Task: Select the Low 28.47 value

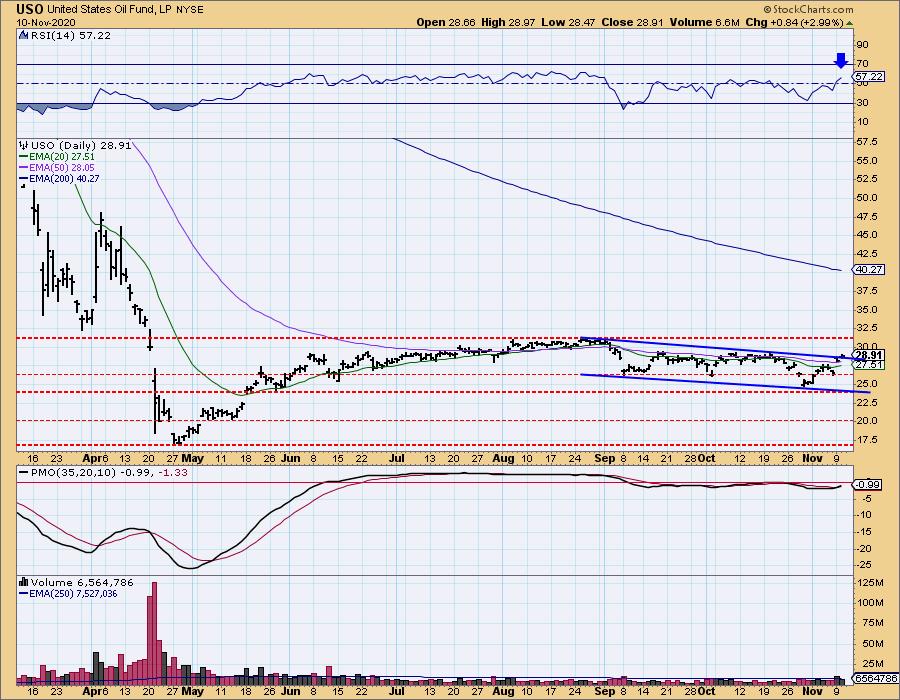Action: tap(568, 22)
